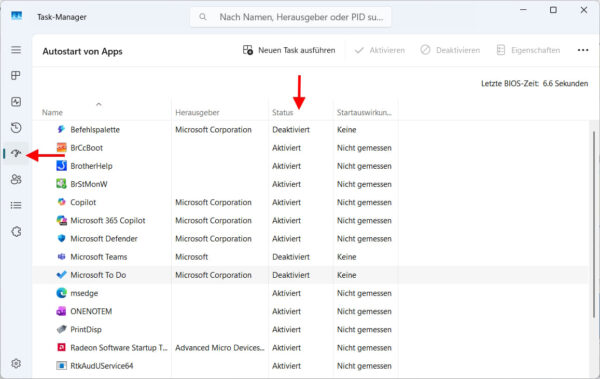600x379 pixels.
Task: Select the BrotherHelp entry name
Action: click(x=91, y=166)
